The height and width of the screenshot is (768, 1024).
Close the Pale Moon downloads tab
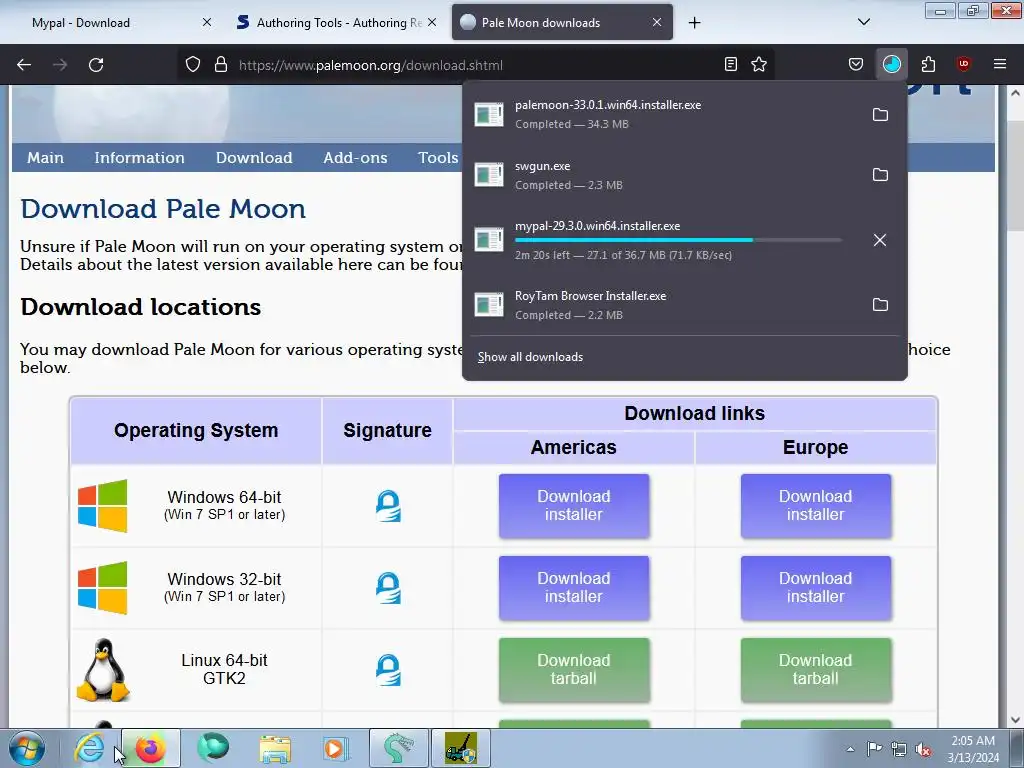pos(657,22)
